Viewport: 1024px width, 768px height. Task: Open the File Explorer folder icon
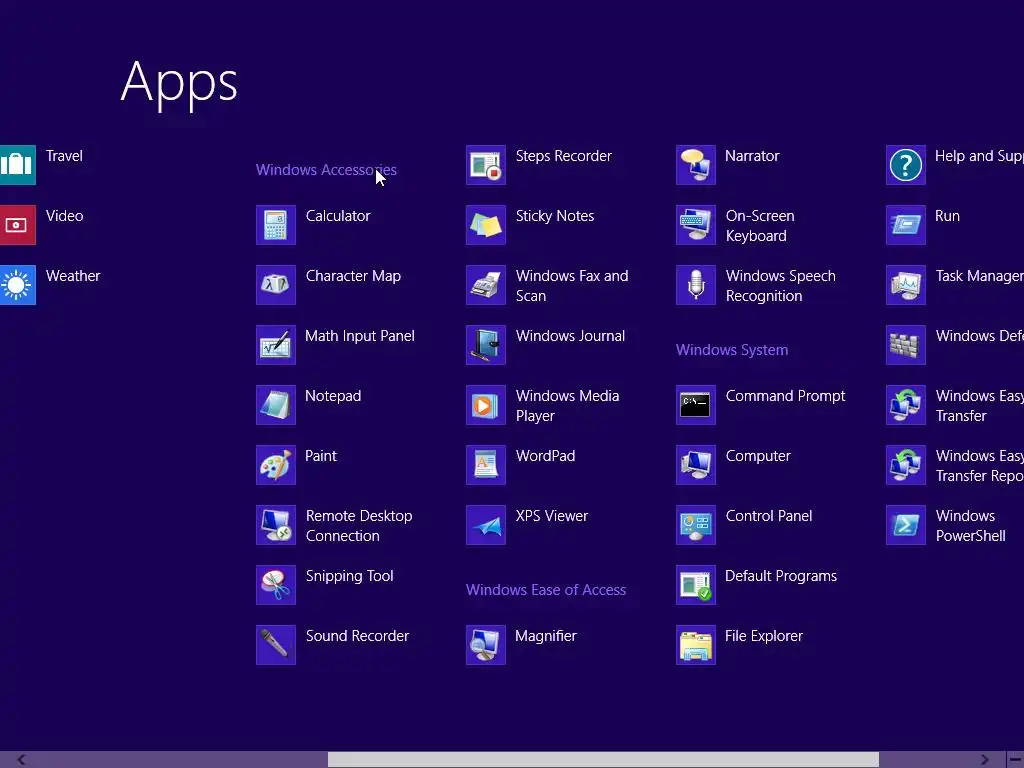click(x=696, y=645)
